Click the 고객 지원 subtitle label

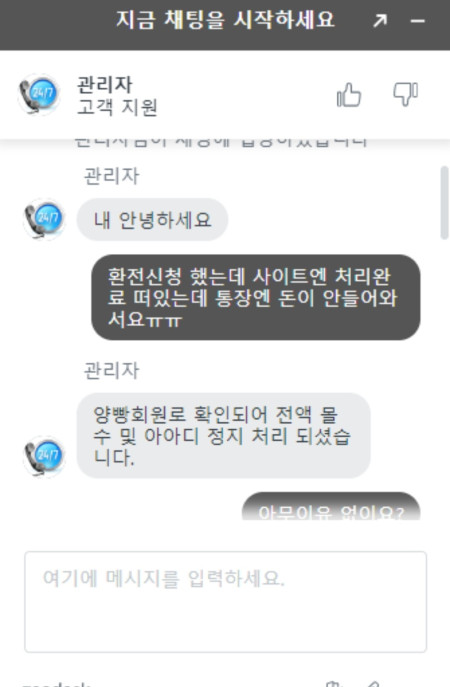pos(117,107)
